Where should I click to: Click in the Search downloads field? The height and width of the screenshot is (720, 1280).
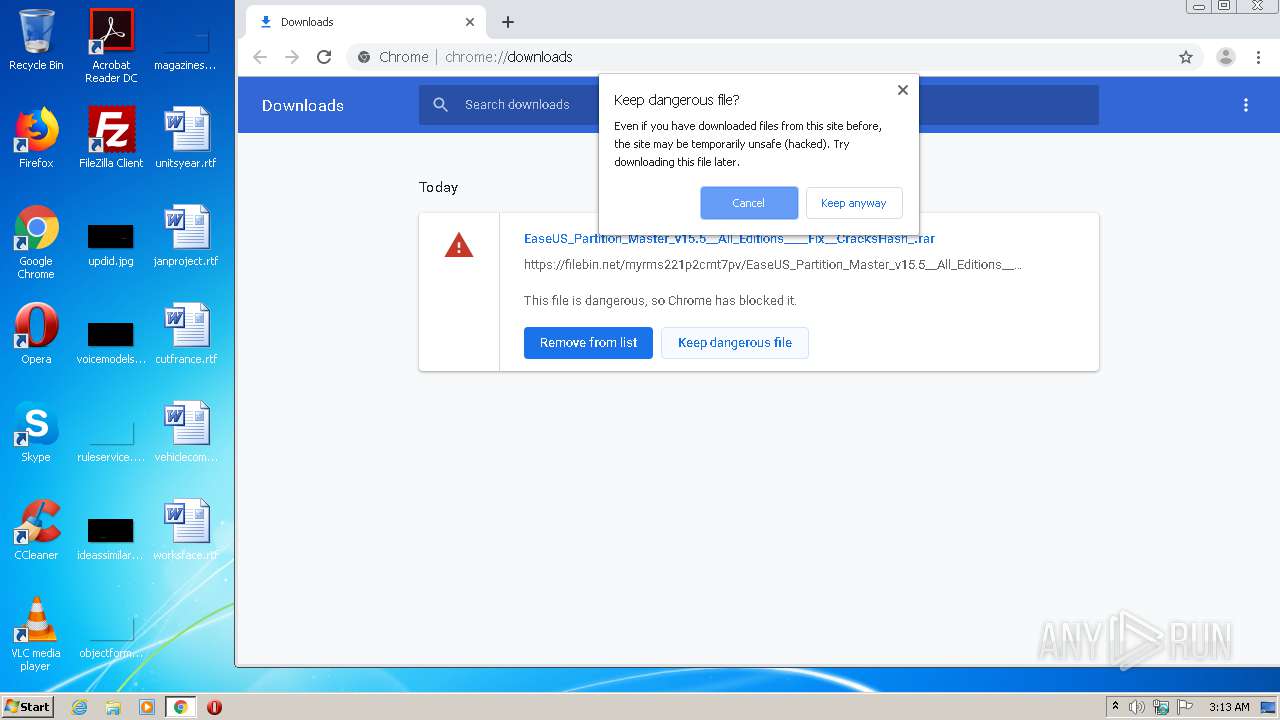coord(759,105)
